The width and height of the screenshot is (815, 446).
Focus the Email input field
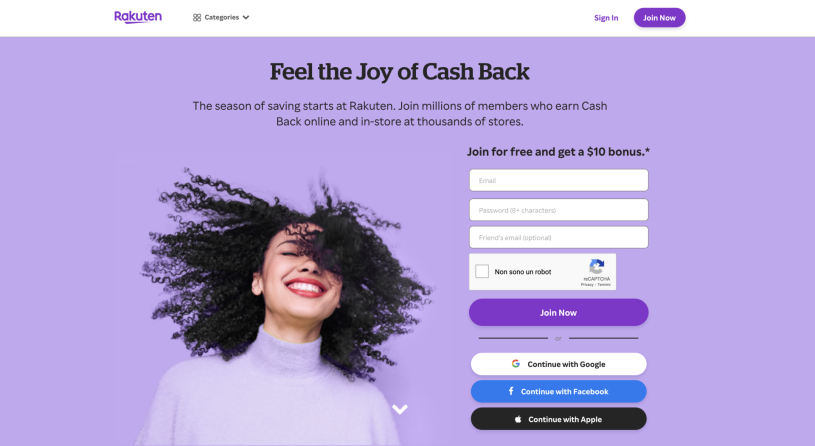(x=558, y=180)
